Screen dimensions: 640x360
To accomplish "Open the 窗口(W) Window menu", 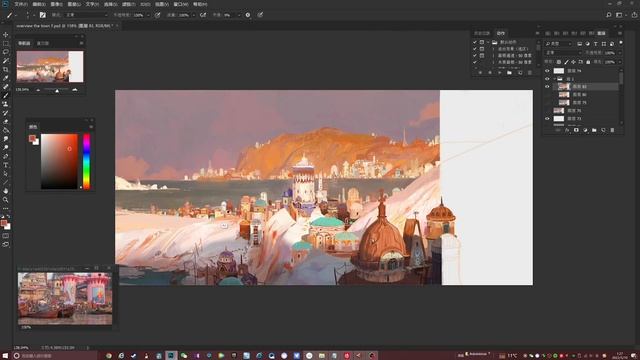I will pos(181,4).
